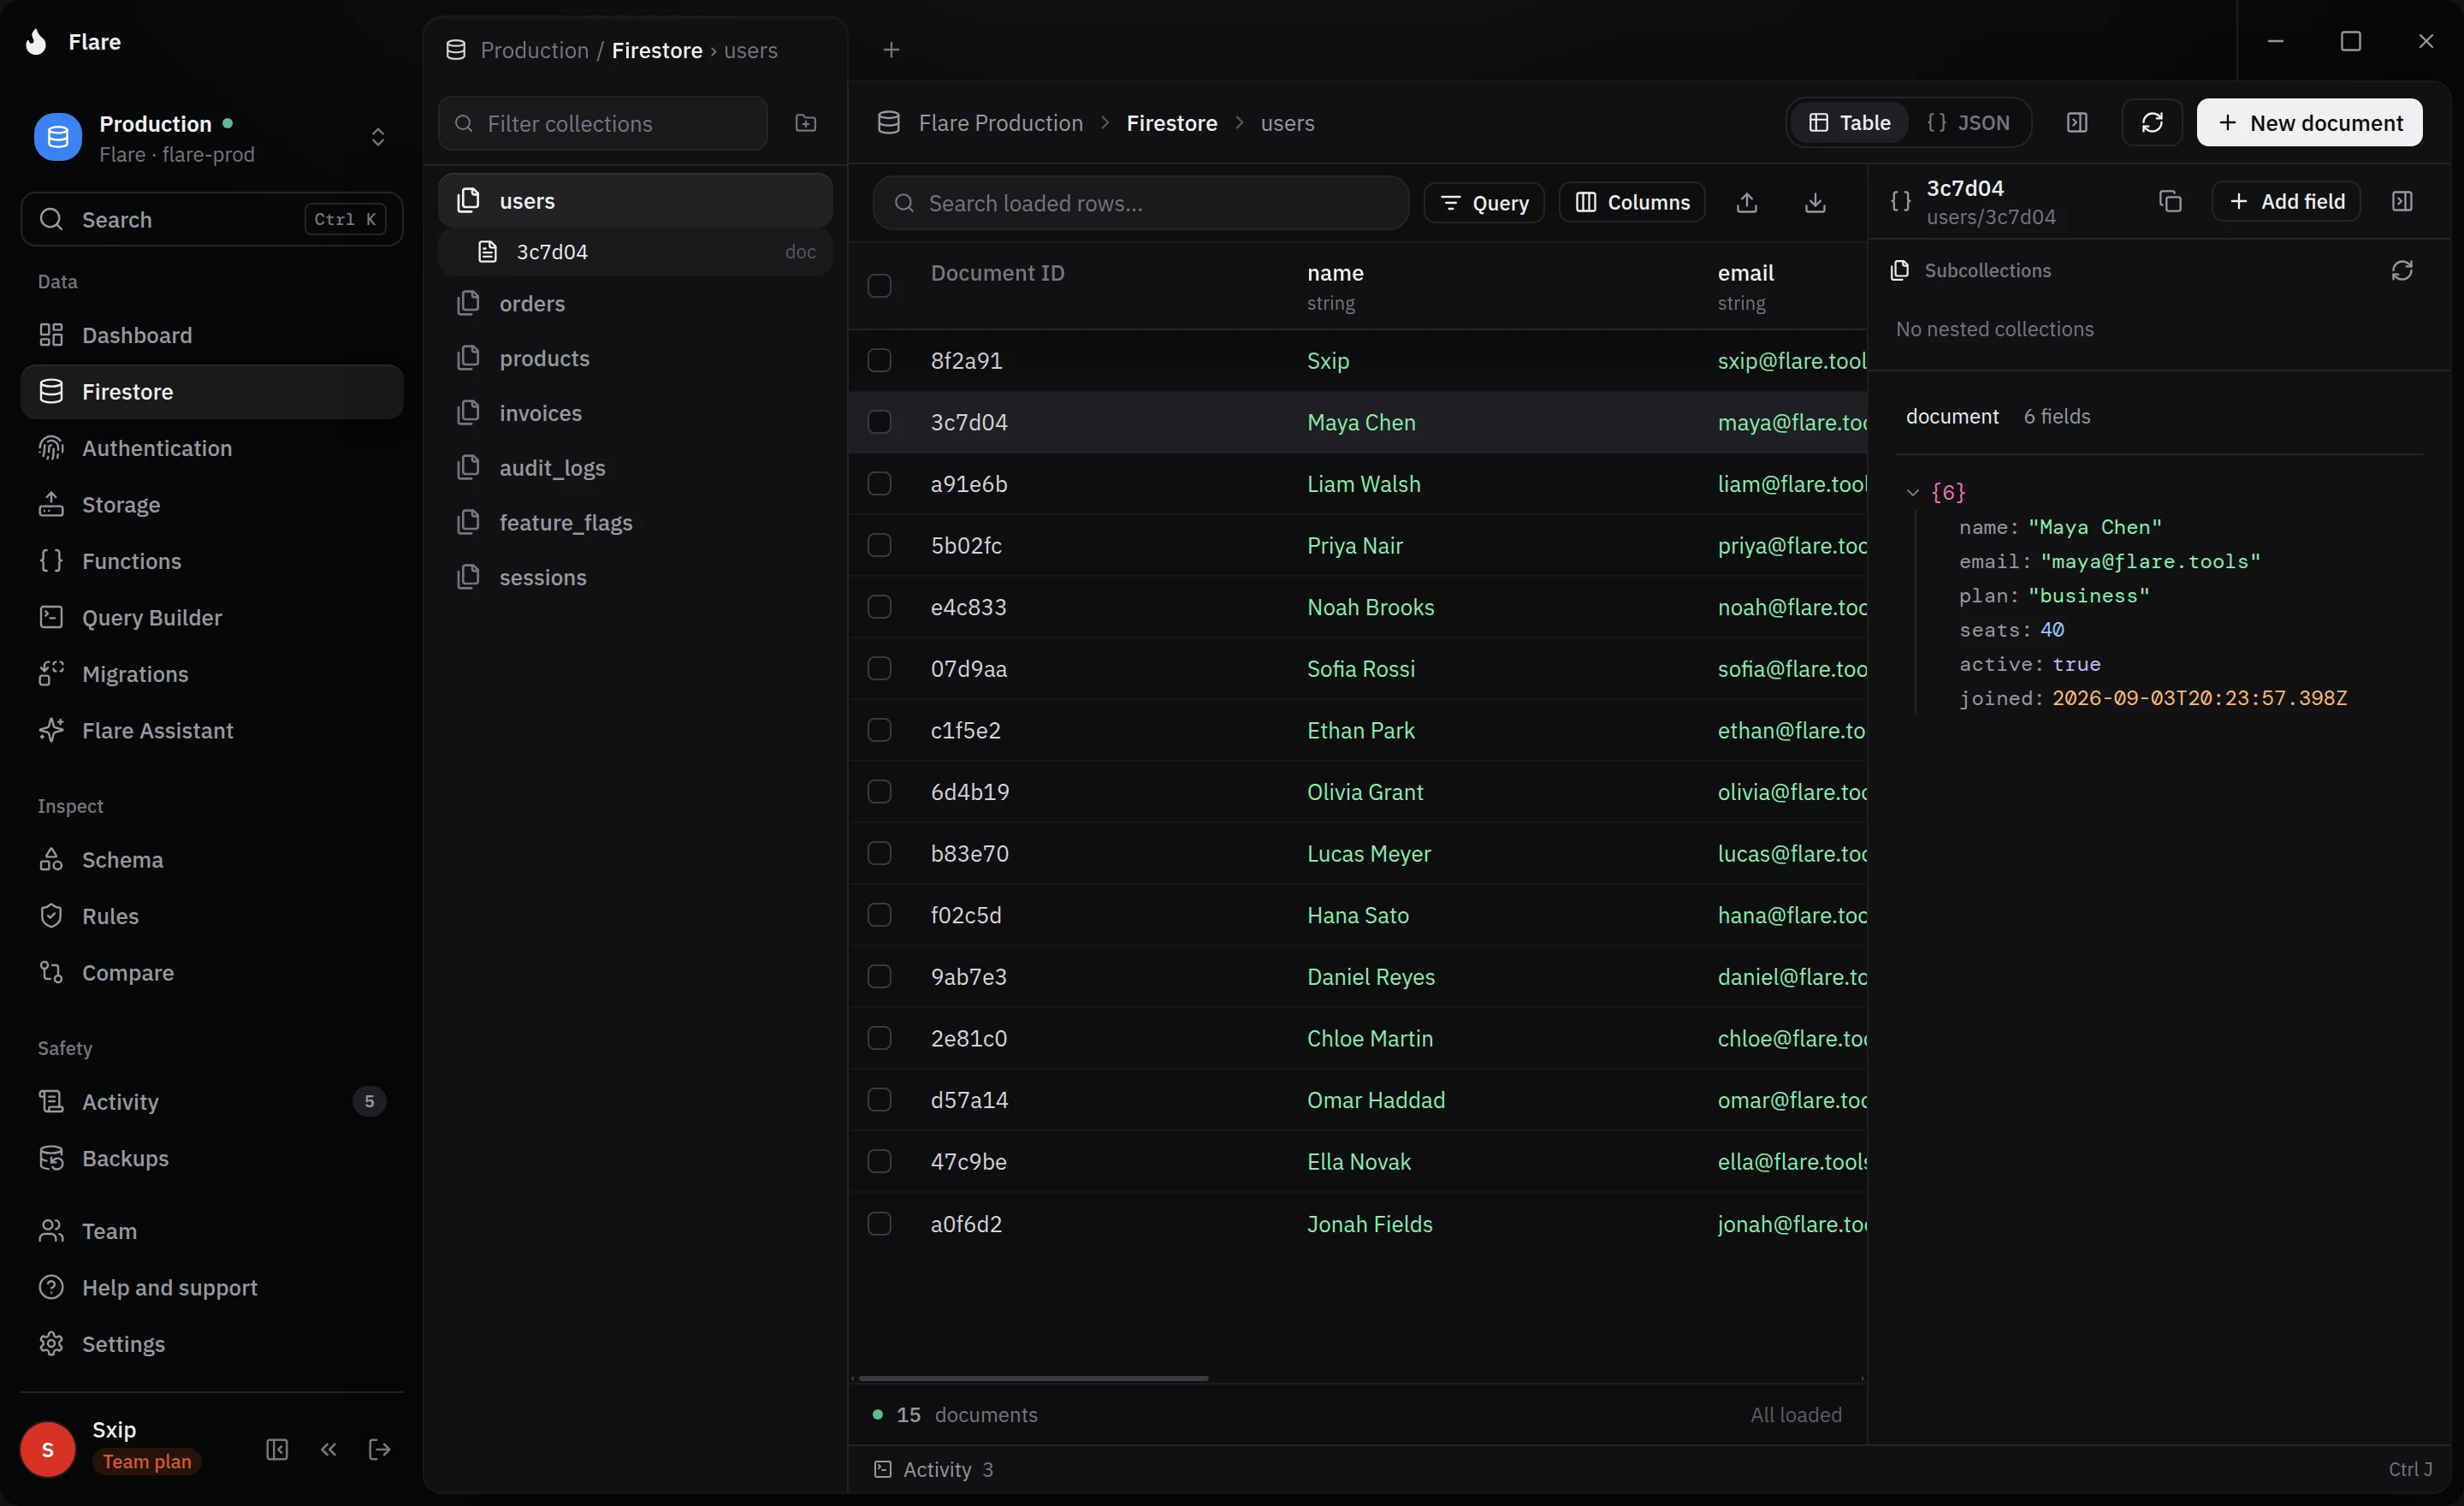Refresh the users collection data
Screen dimensions: 2464x1506
[x=2152, y=122]
